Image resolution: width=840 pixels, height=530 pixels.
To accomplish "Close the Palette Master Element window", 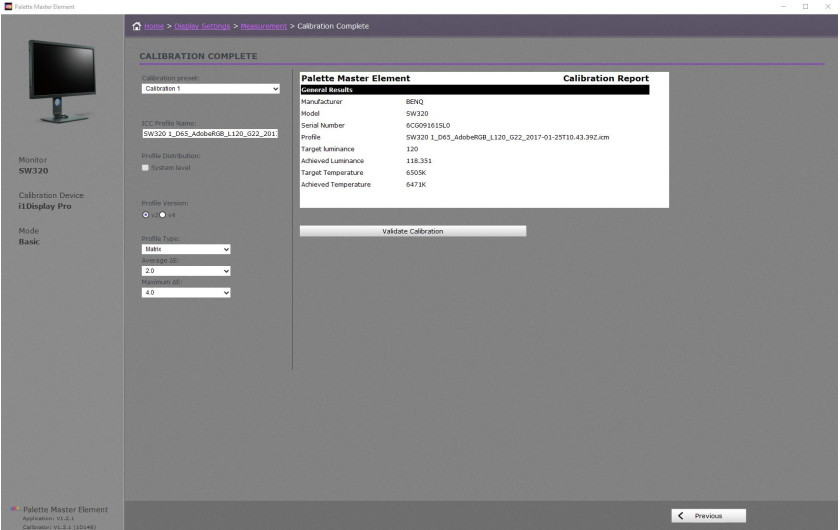I will [828, 6].
